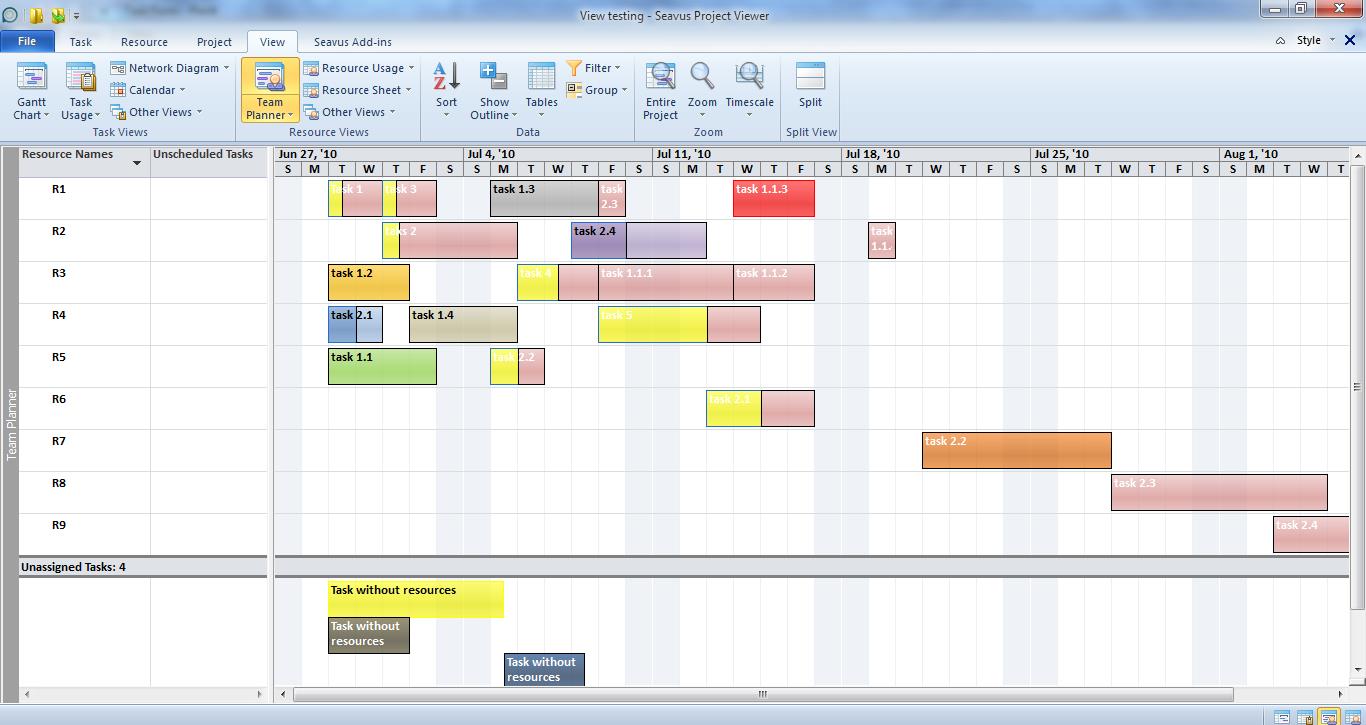Expand the Task Usage dropdown arrow
The width and height of the screenshot is (1366, 725).
click(x=96, y=115)
